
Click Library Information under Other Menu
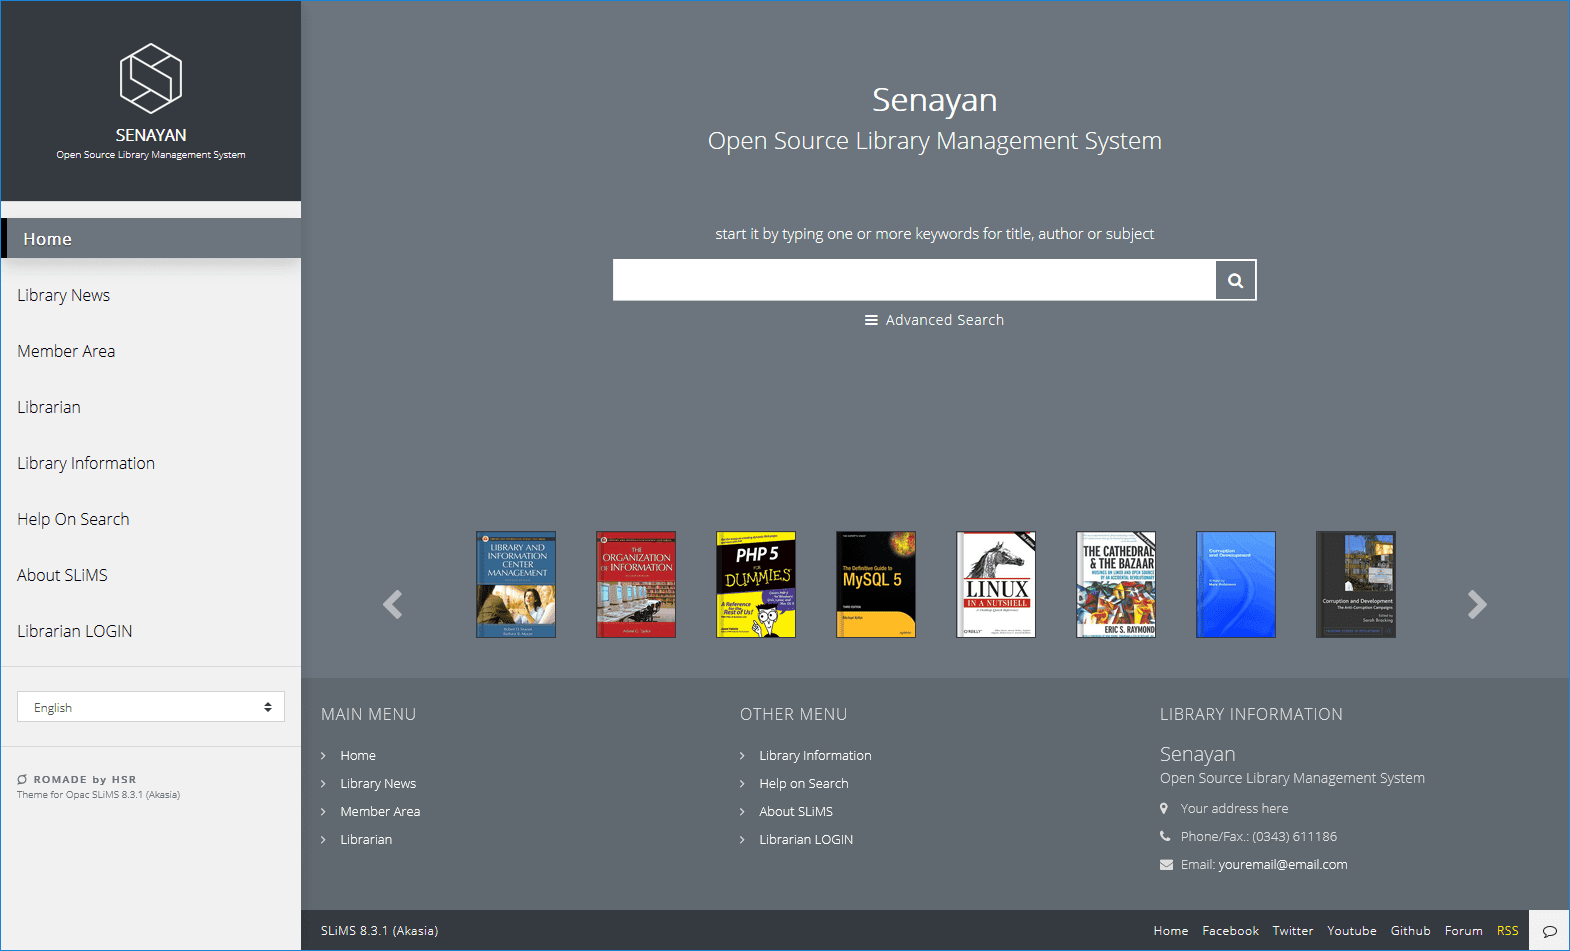point(815,756)
